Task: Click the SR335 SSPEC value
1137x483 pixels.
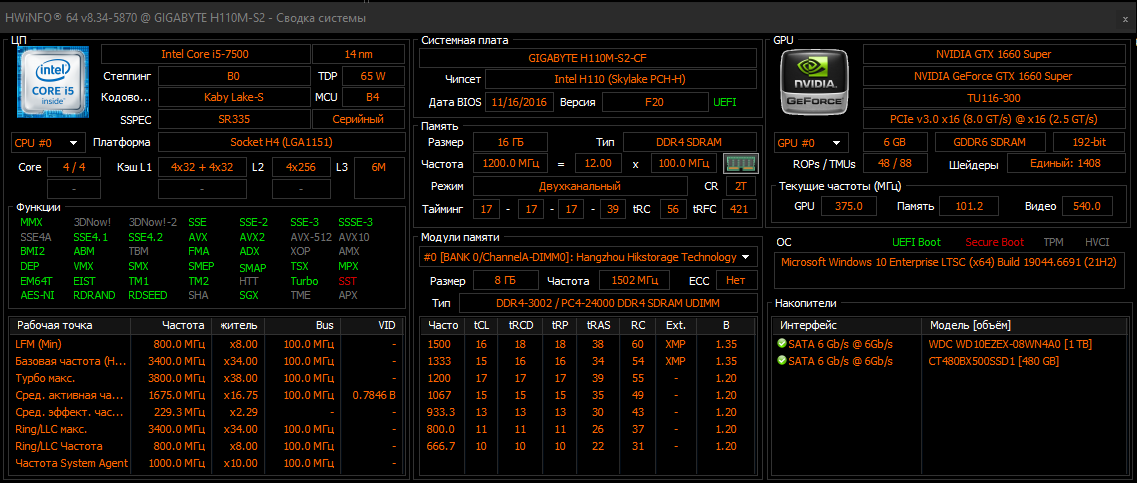Action: pyautogui.click(x=233, y=119)
